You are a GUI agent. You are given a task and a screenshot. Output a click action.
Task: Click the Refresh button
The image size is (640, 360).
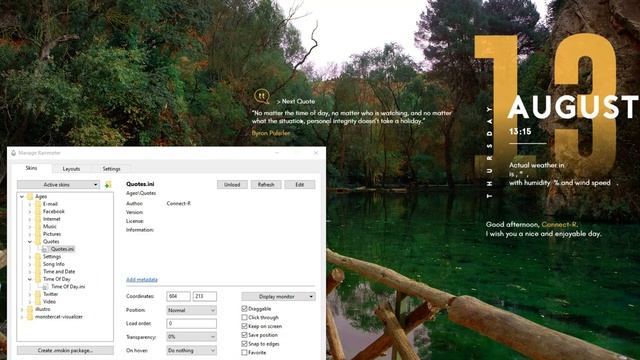tap(266, 184)
